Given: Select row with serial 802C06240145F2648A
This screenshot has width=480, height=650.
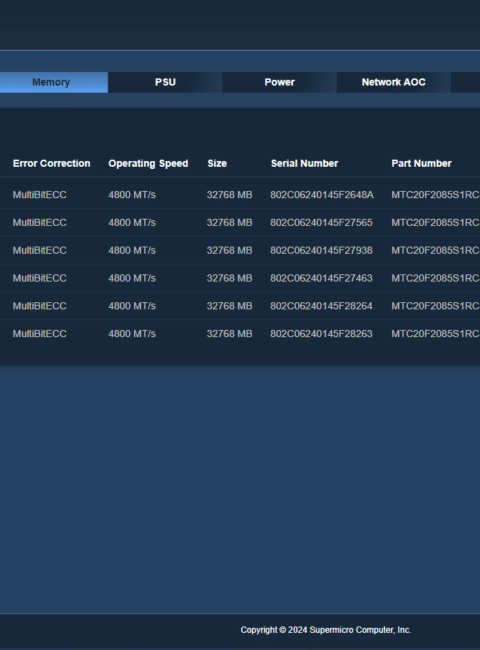Looking at the screenshot, I should [240, 195].
